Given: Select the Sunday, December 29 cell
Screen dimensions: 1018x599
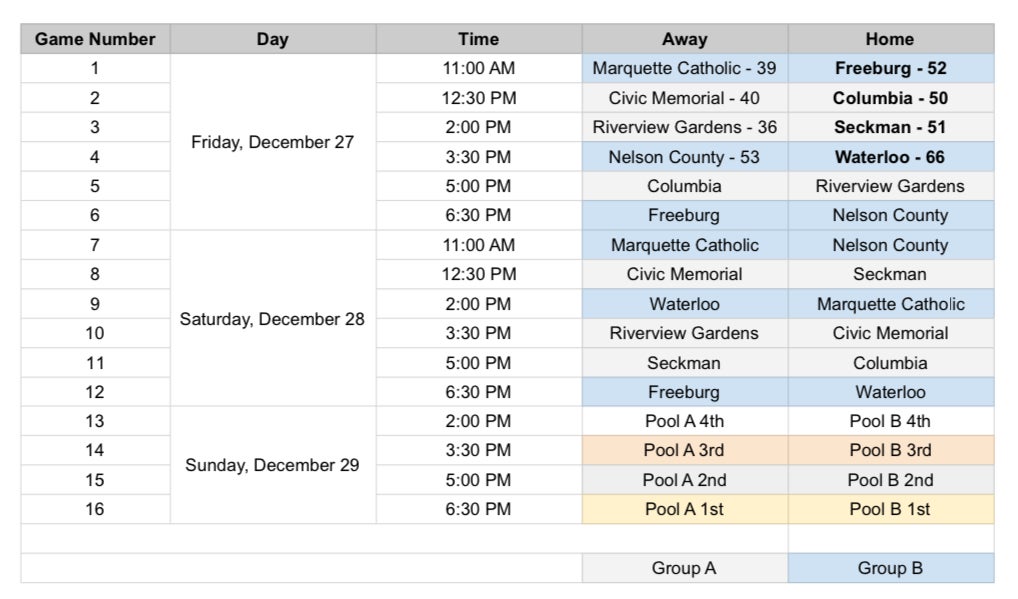Looking at the screenshot, I should click(272, 465).
